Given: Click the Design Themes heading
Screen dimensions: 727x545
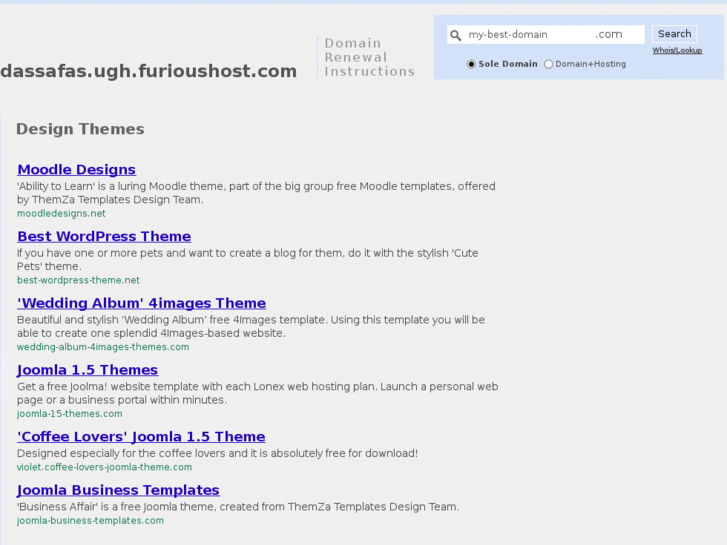Looking at the screenshot, I should (x=80, y=129).
